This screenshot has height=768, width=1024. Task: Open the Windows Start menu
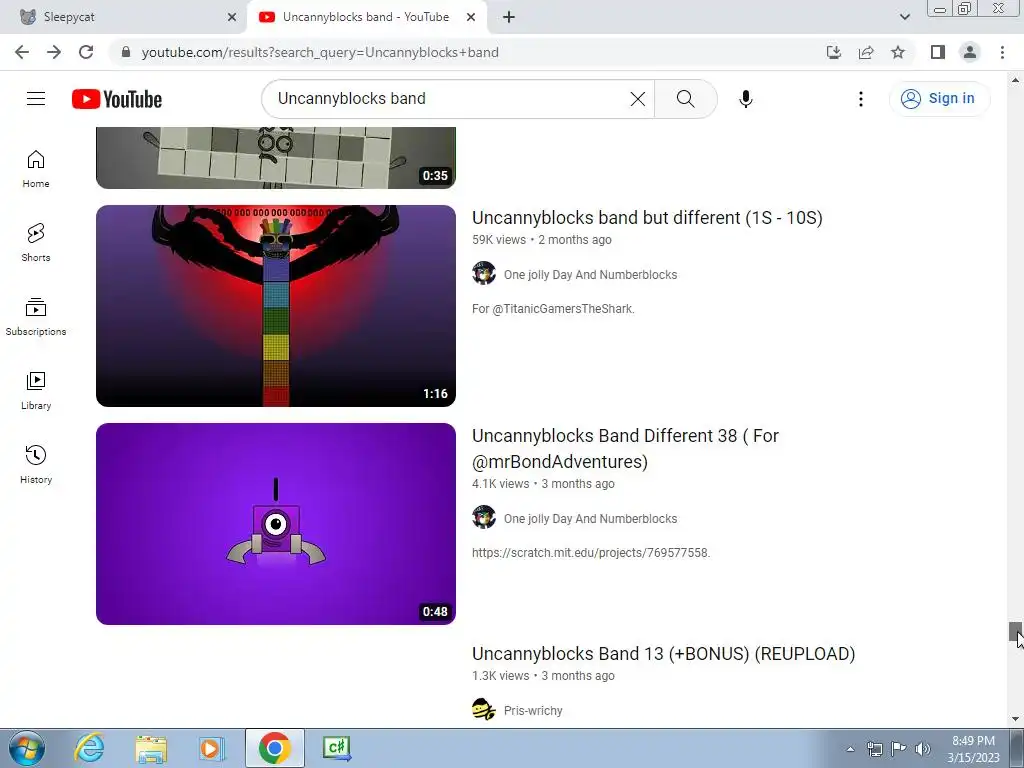(x=27, y=748)
